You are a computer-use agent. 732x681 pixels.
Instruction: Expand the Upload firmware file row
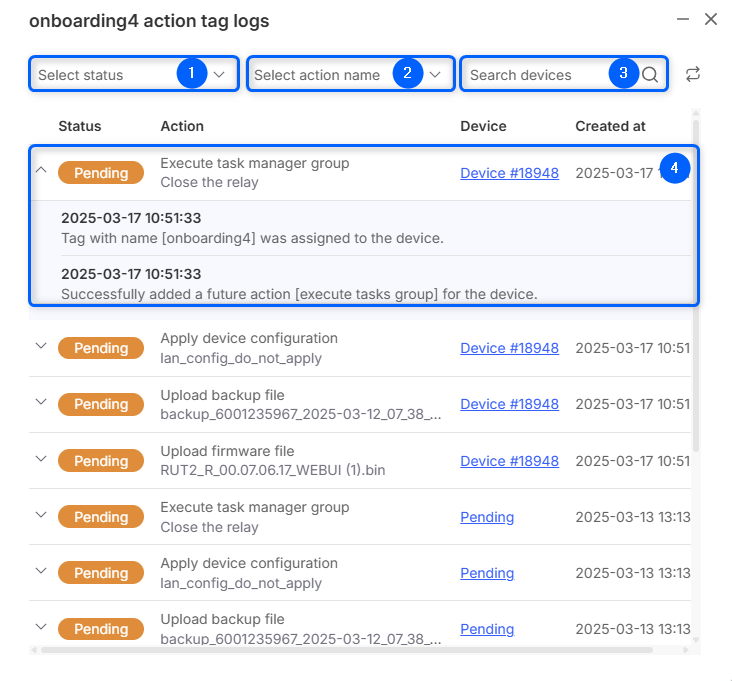[x=41, y=458]
